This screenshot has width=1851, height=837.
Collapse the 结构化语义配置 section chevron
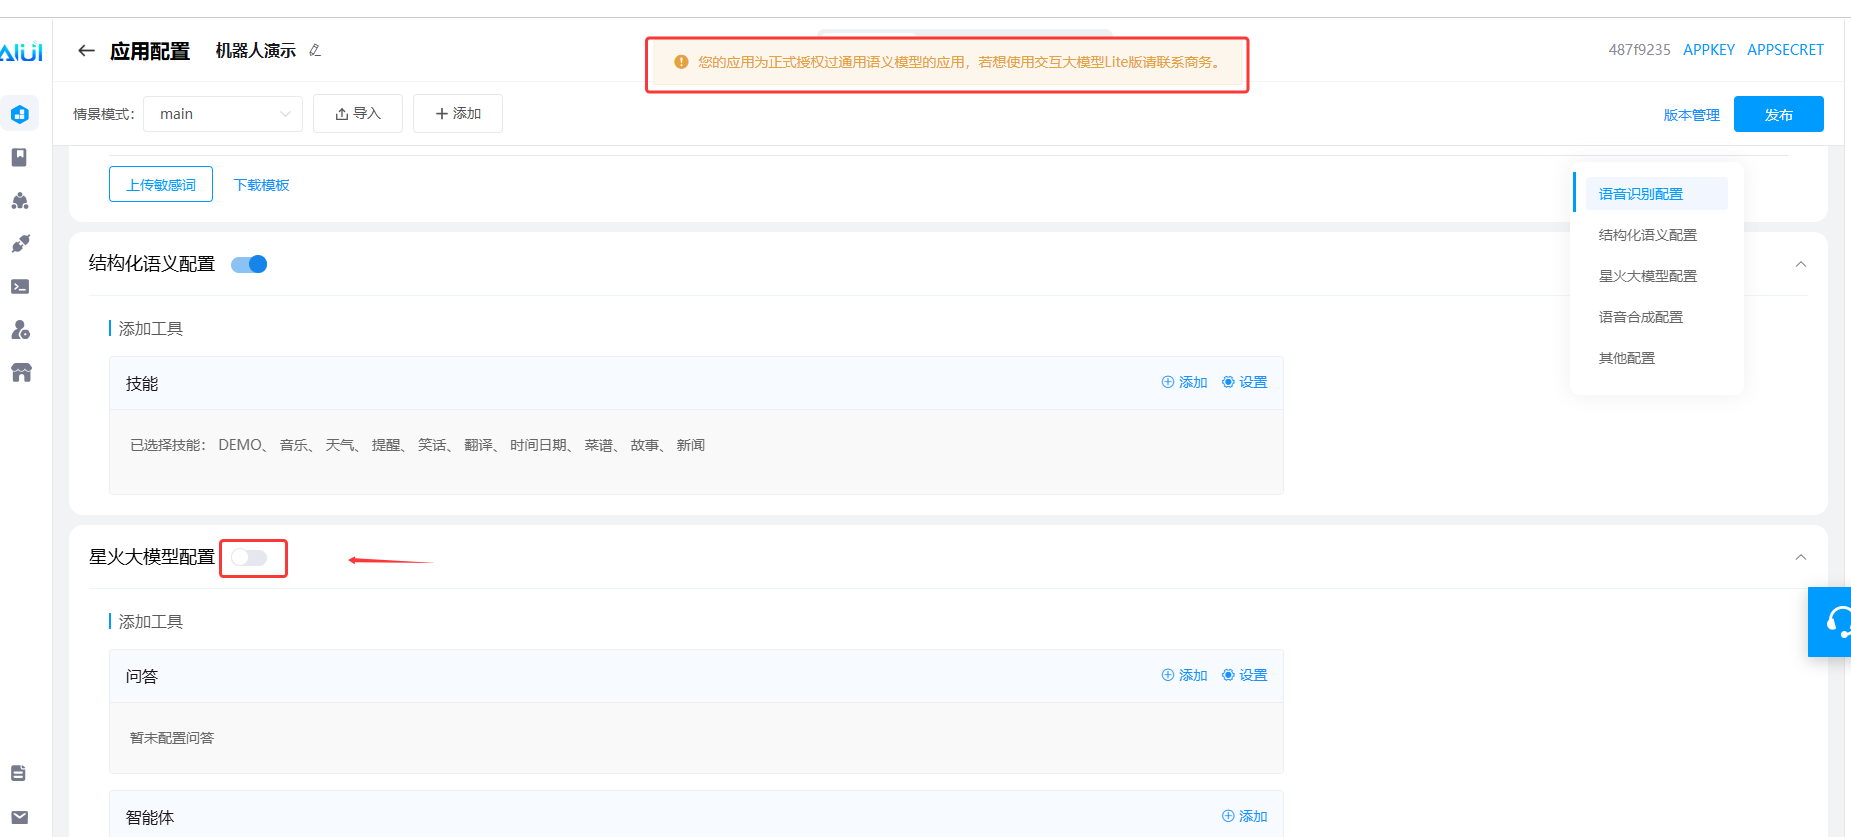1800,265
